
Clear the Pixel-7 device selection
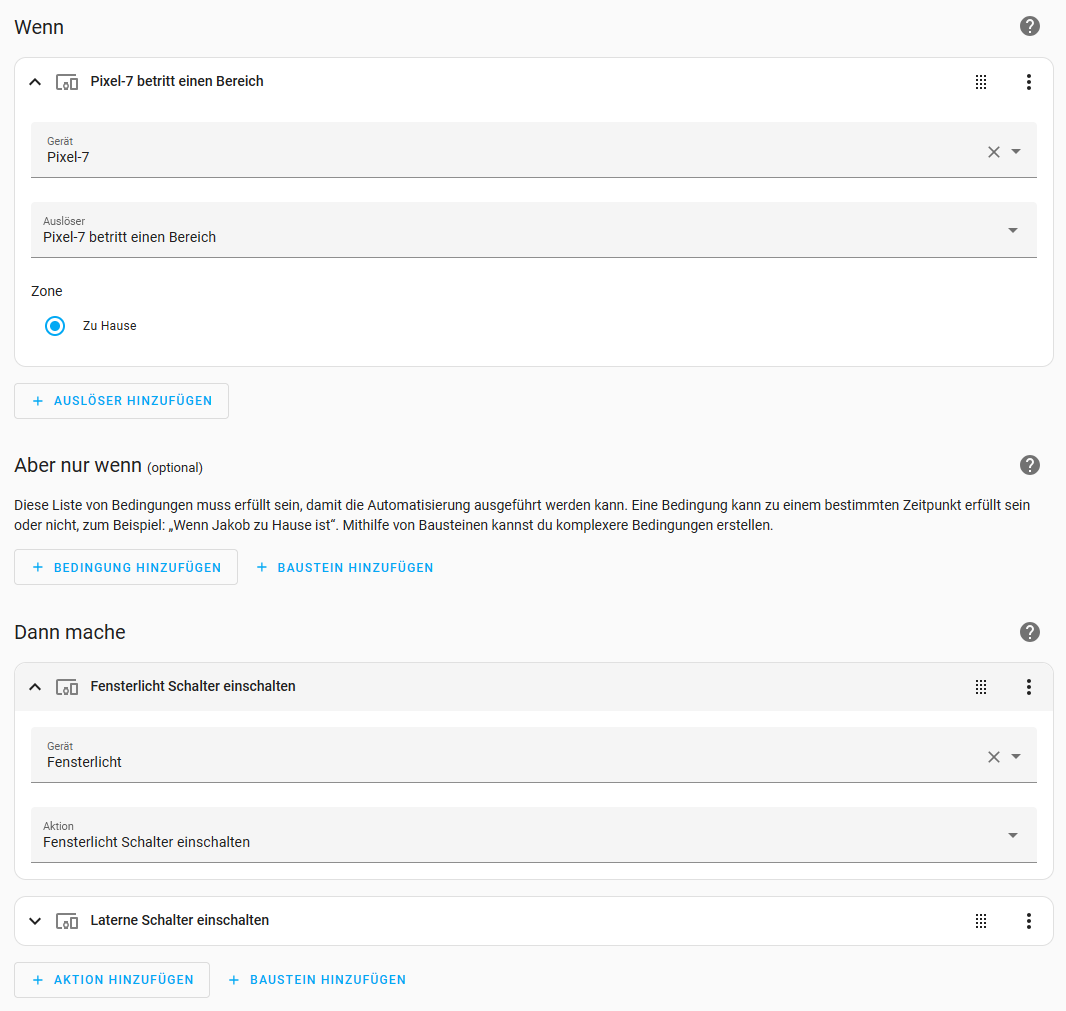point(993,152)
